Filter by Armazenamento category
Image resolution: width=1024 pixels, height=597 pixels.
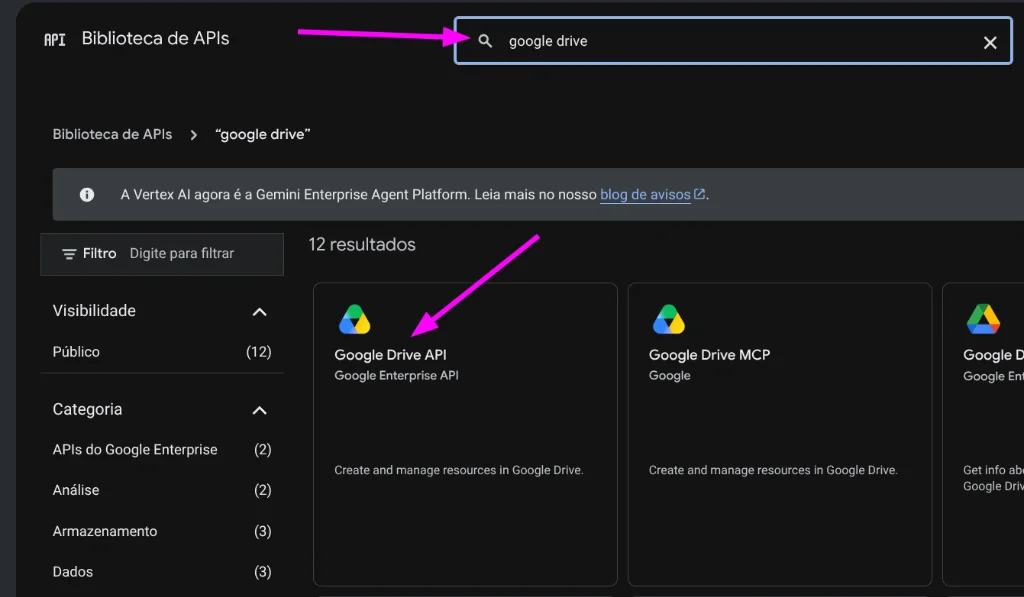162,532
